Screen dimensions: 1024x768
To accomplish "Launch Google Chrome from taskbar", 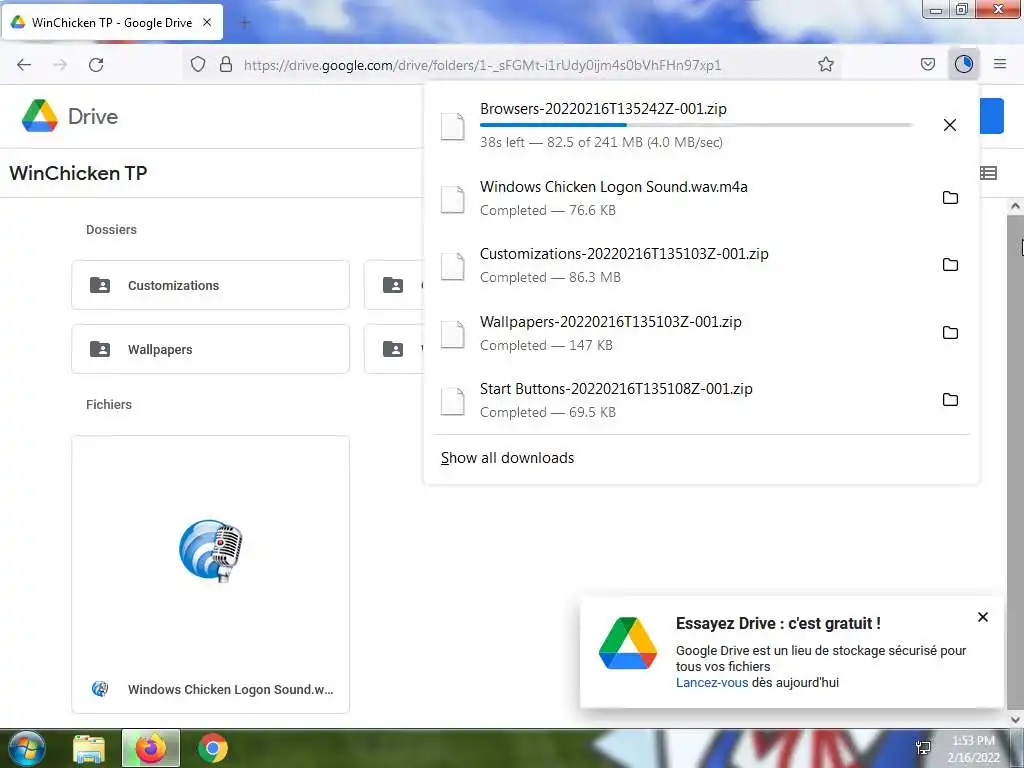I will (x=212, y=748).
